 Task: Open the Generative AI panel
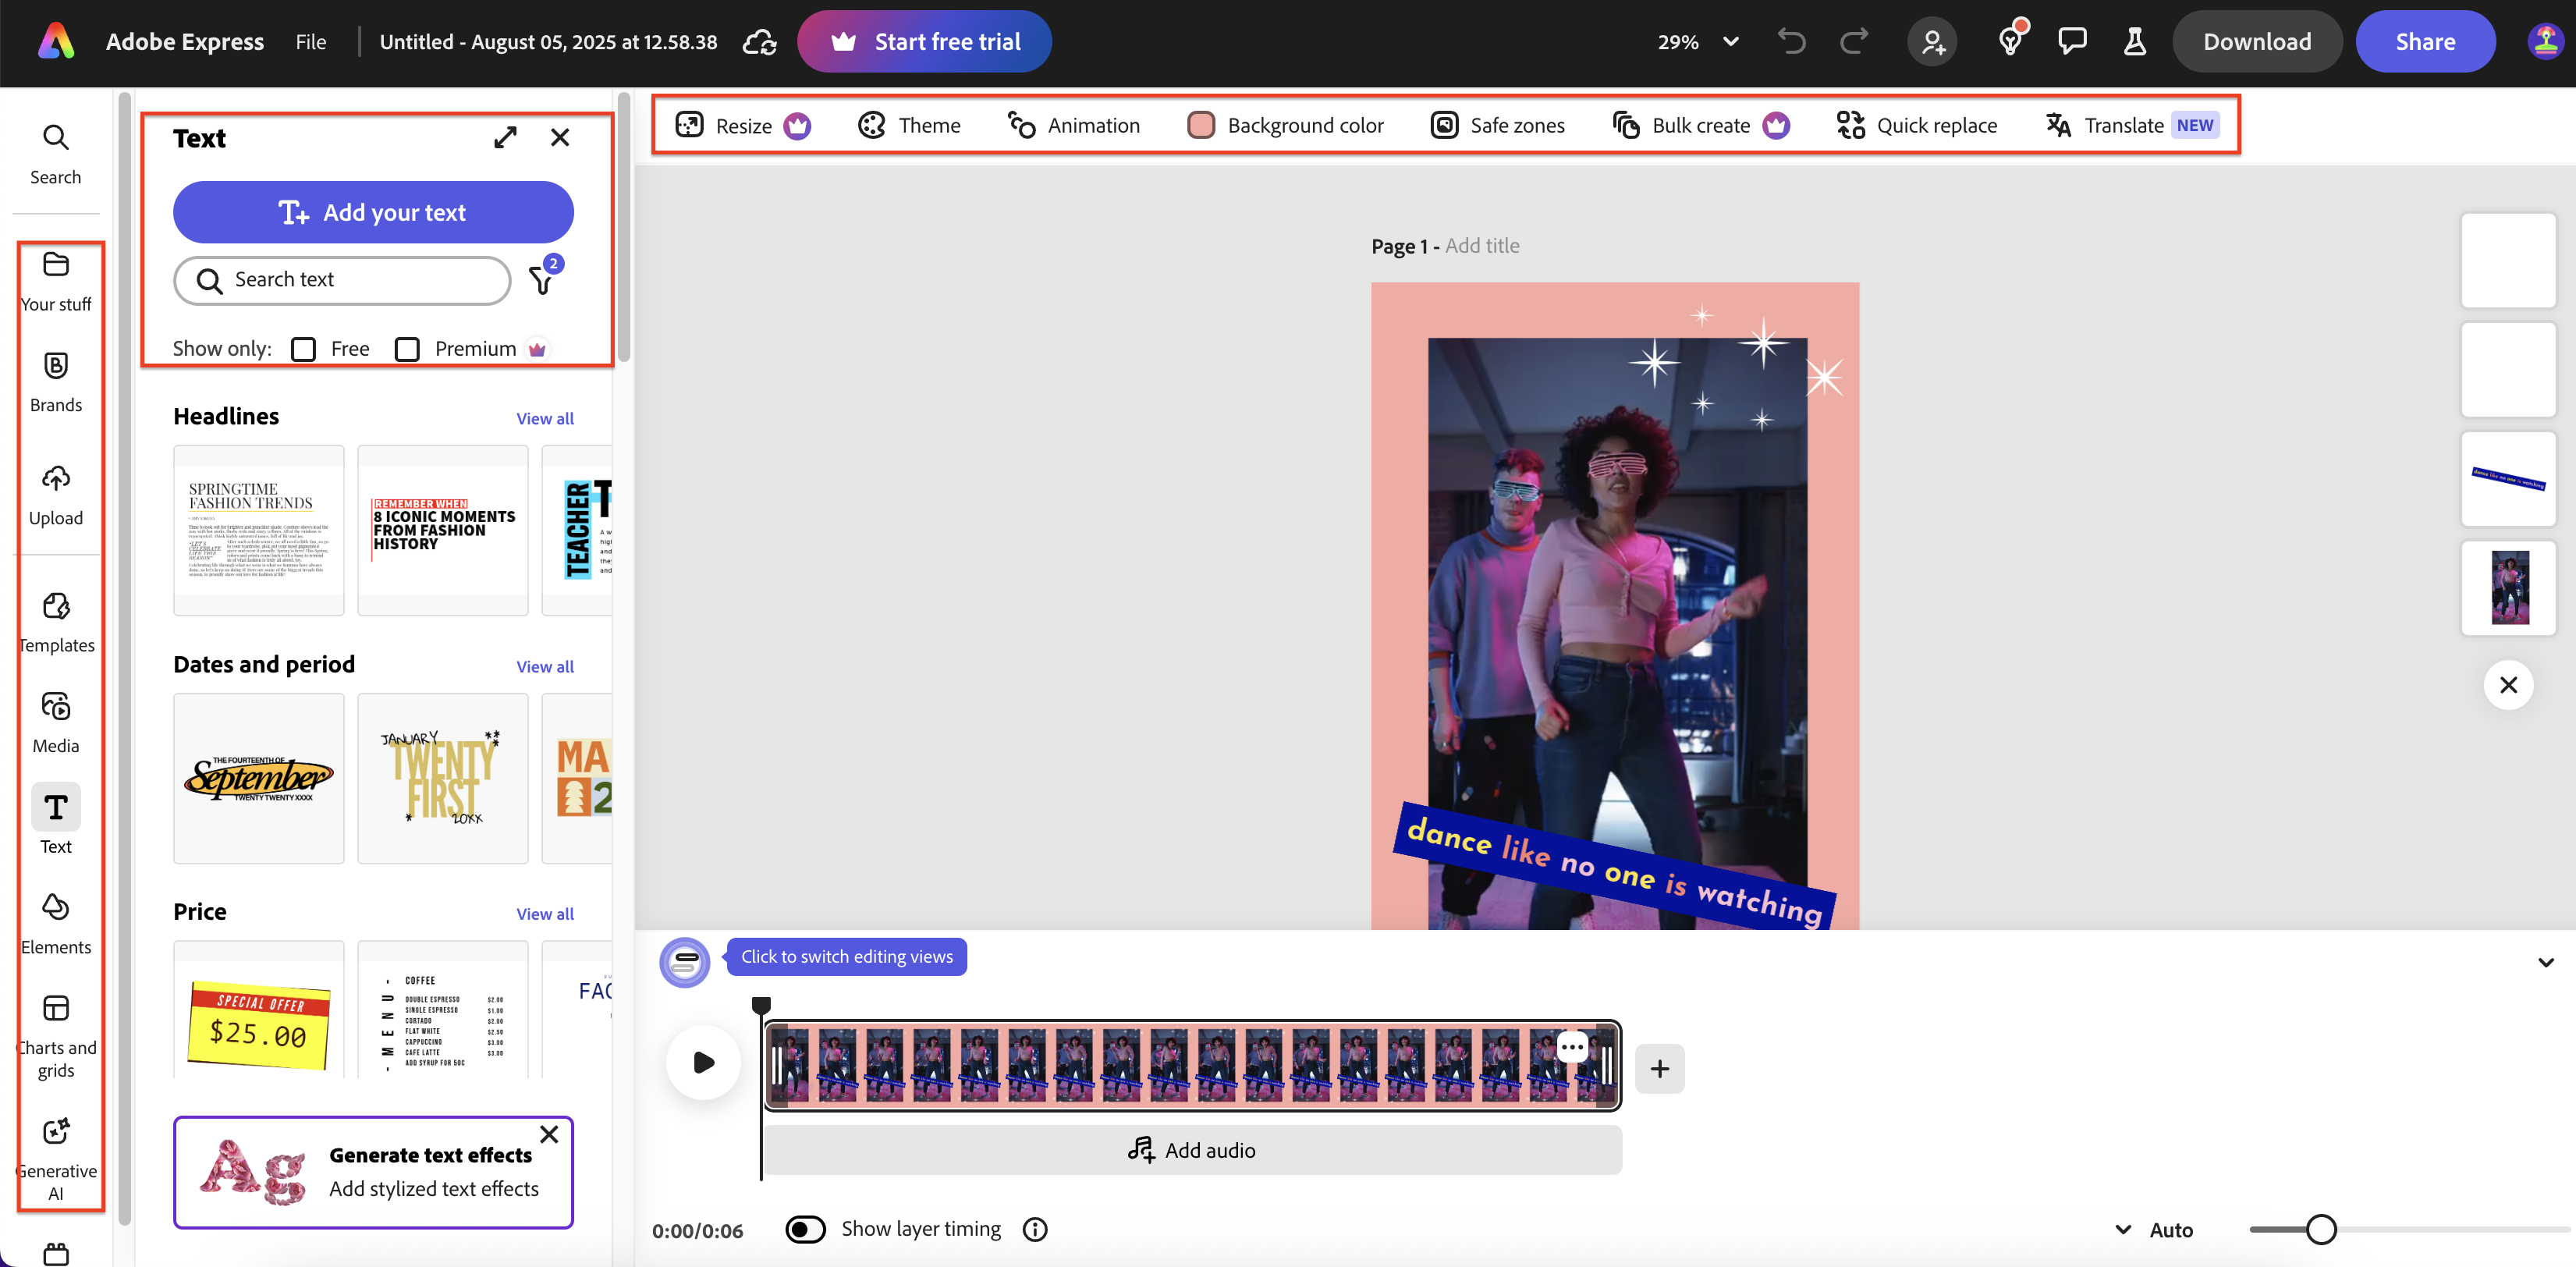[56, 1159]
